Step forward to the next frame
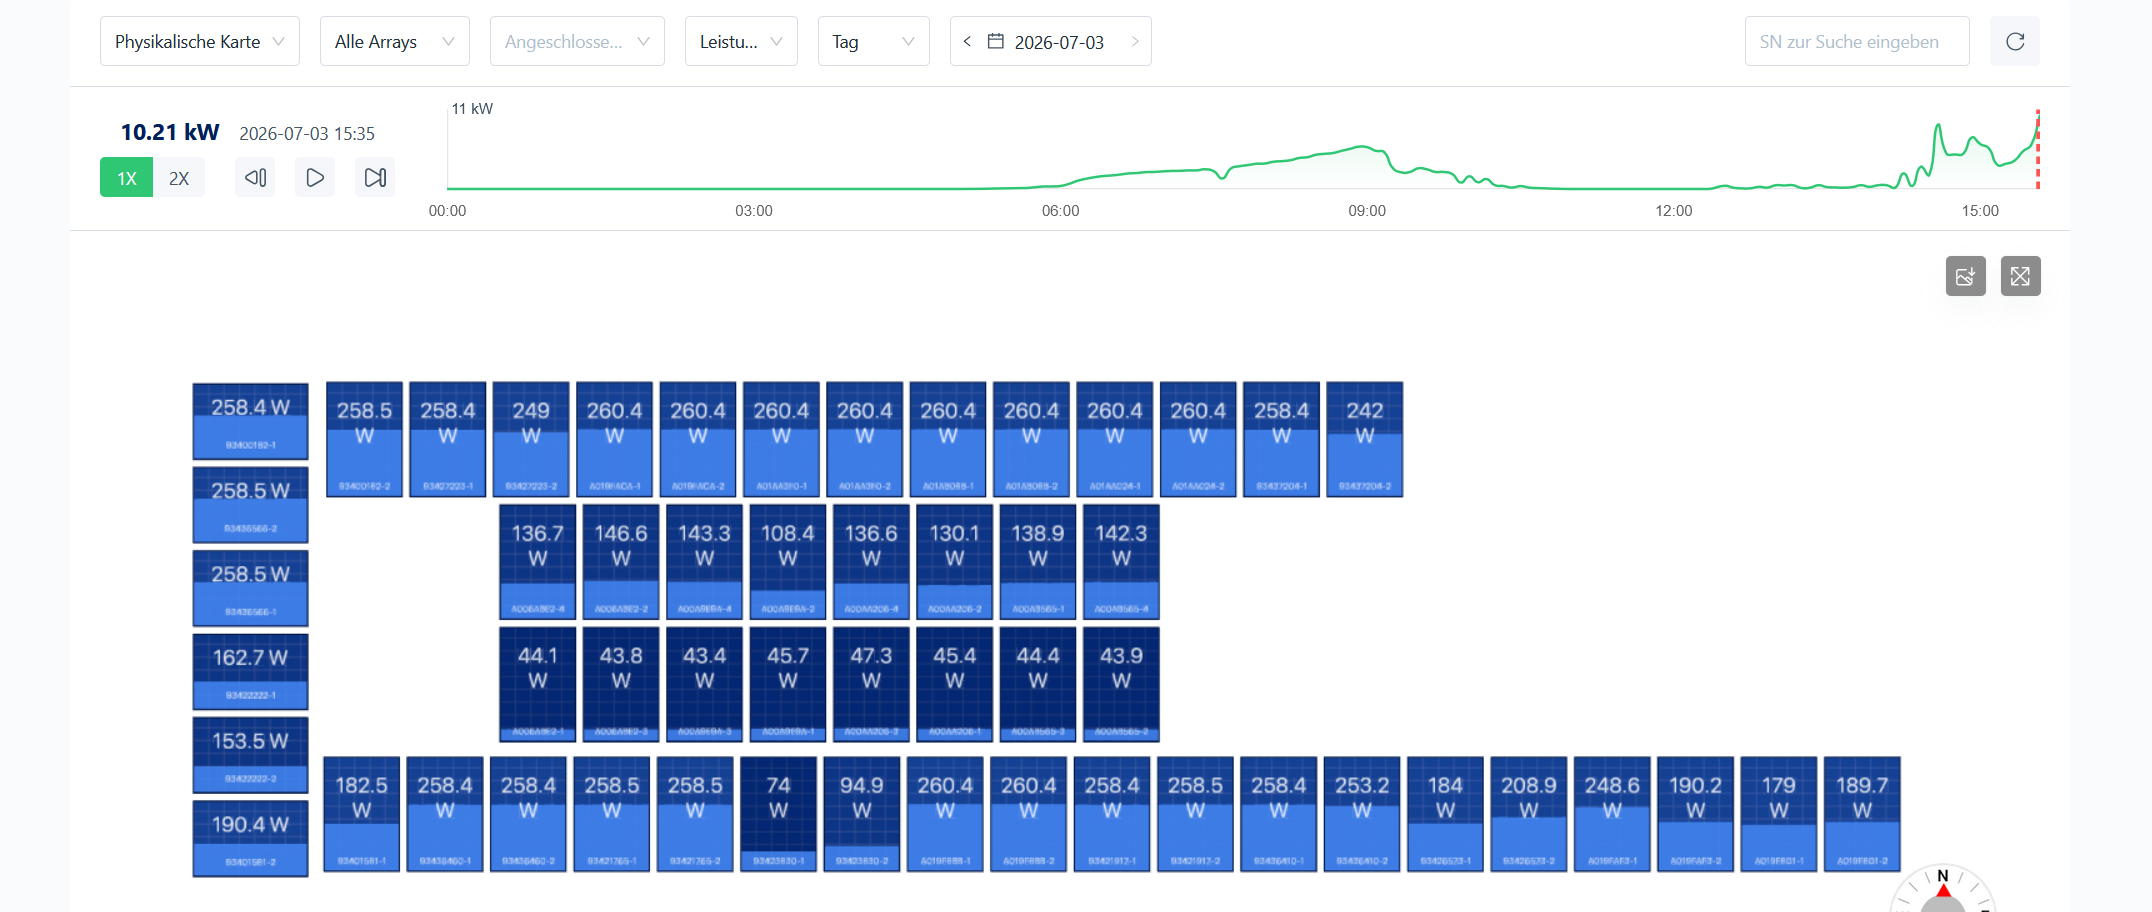 [375, 178]
